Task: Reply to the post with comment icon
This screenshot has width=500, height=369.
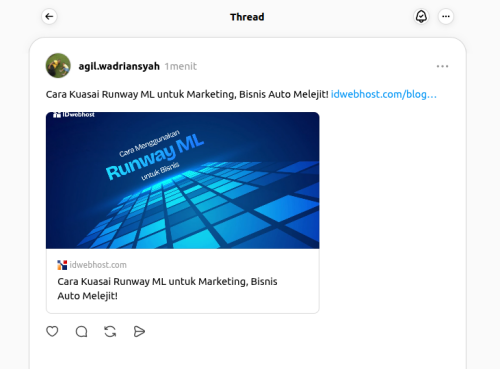Action: pyautogui.click(x=81, y=332)
